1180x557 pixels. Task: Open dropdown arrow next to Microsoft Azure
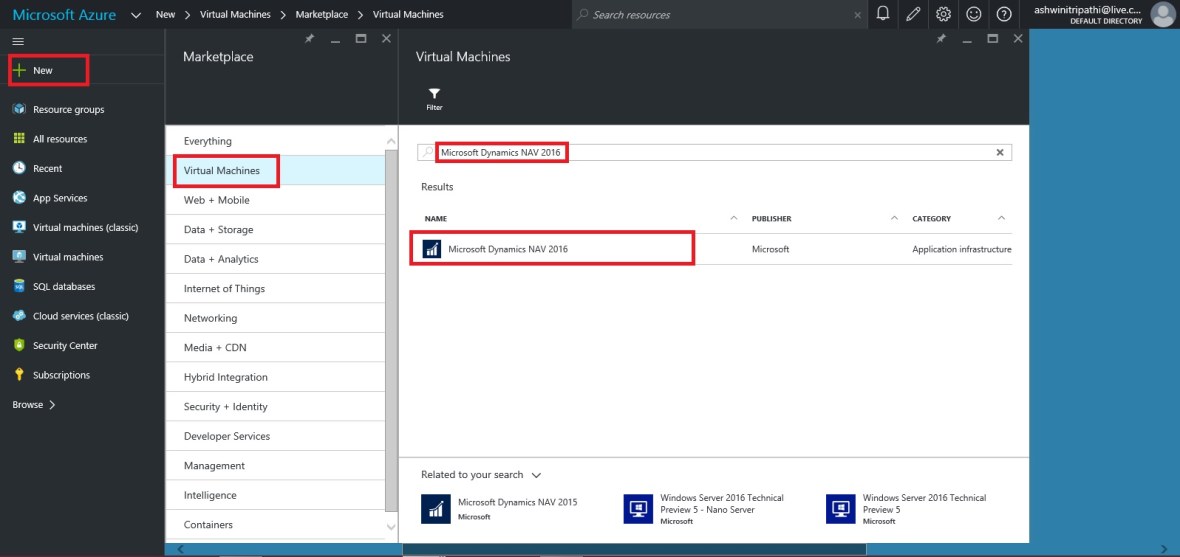(x=135, y=15)
